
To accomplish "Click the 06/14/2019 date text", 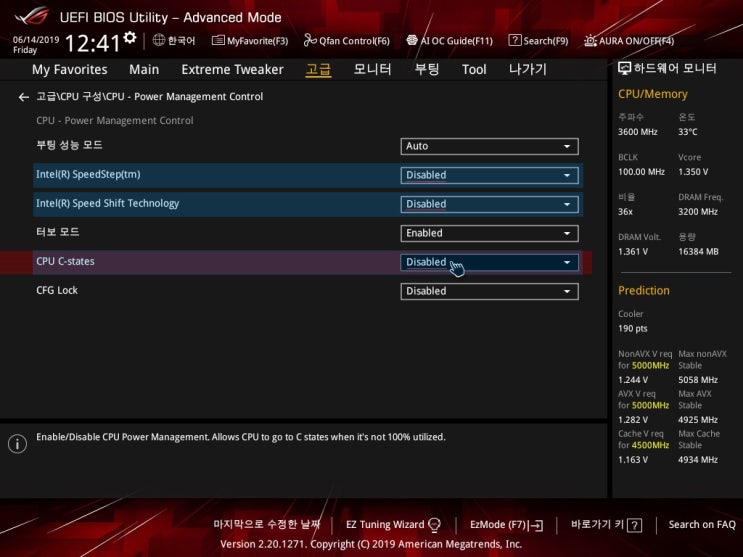I will 36,40.
